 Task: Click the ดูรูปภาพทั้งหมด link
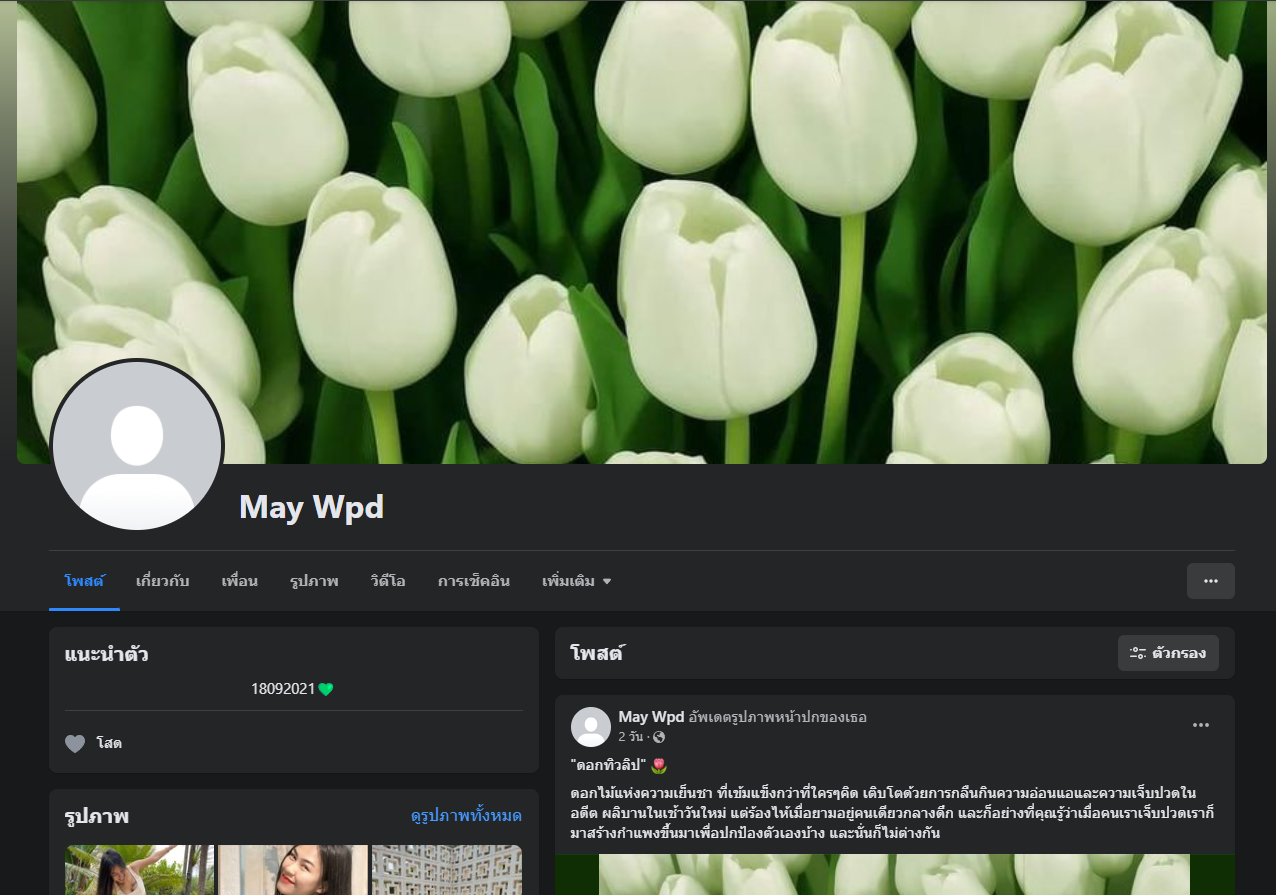coord(466,816)
